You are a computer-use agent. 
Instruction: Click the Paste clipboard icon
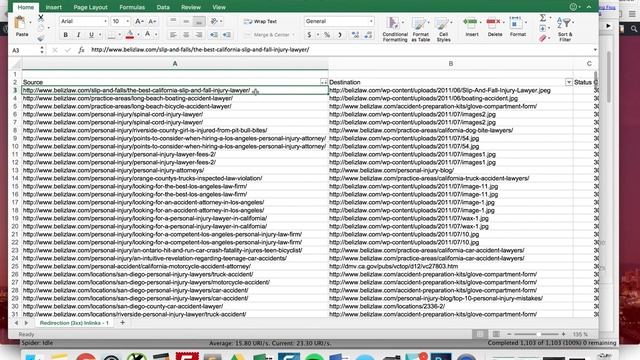tap(20, 23)
